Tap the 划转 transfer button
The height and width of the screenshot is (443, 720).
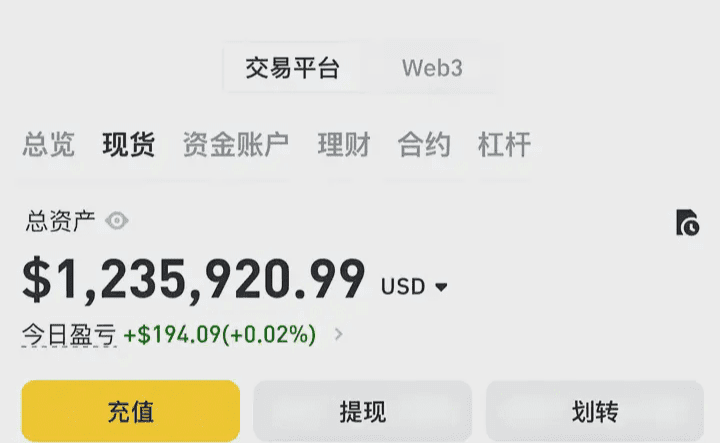595,411
